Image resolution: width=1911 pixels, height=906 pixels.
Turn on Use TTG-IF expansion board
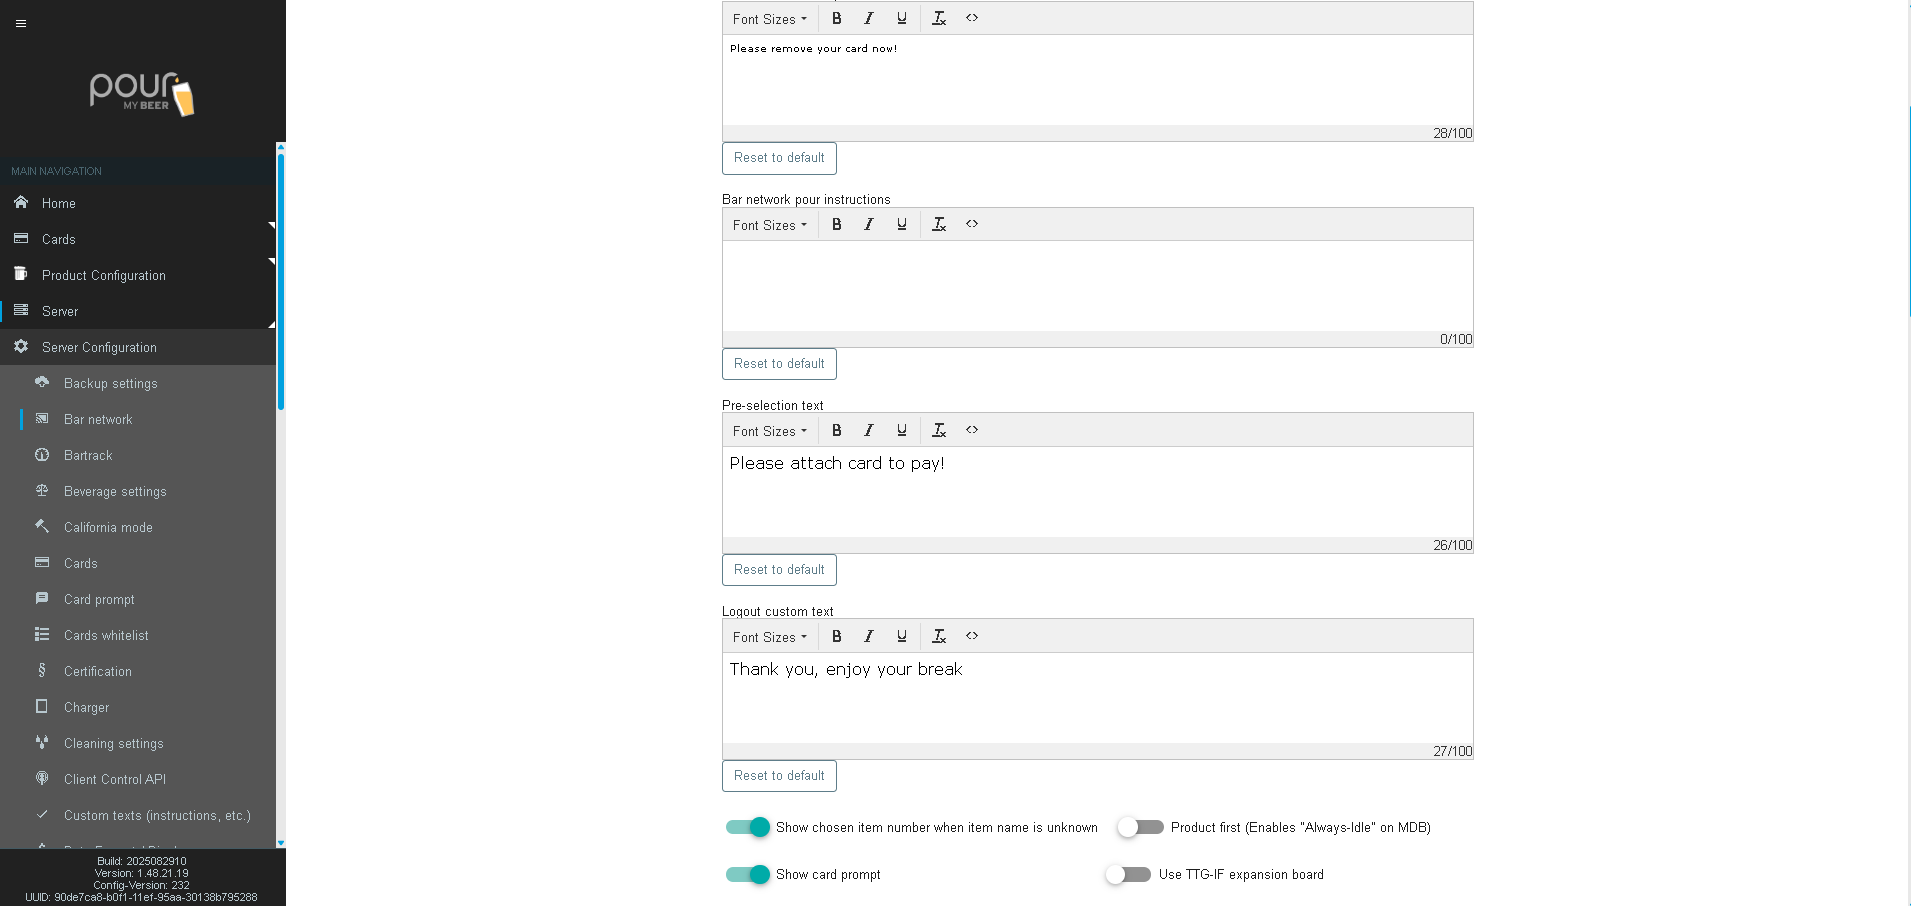click(1128, 874)
